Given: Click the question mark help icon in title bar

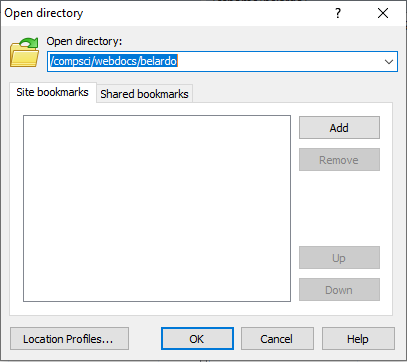Looking at the screenshot, I should click(x=338, y=13).
